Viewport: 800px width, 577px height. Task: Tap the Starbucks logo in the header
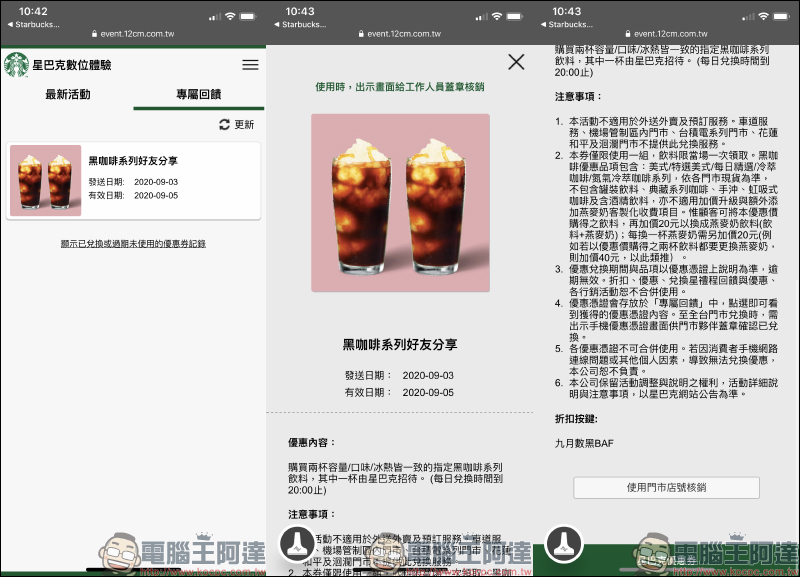coord(16,64)
